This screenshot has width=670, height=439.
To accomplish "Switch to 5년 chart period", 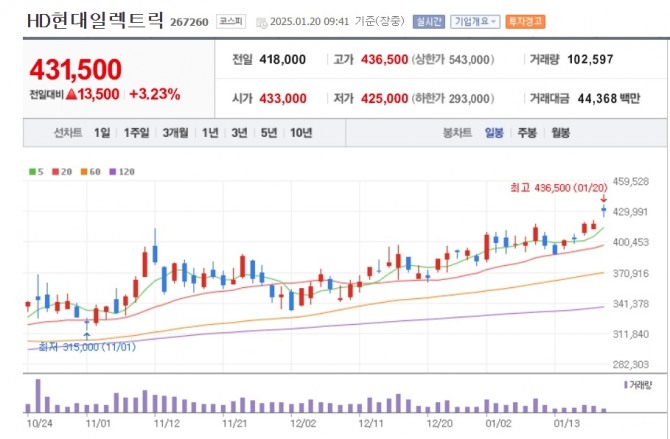I will click(269, 133).
